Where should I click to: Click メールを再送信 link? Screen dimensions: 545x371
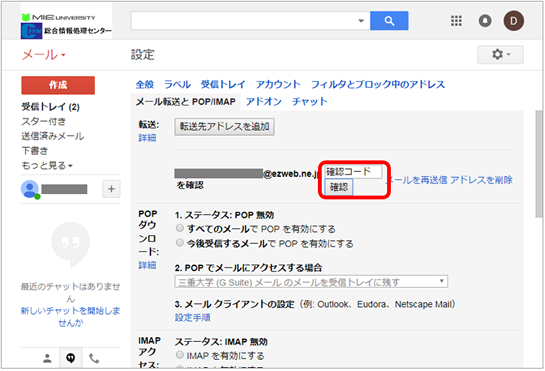(417, 180)
